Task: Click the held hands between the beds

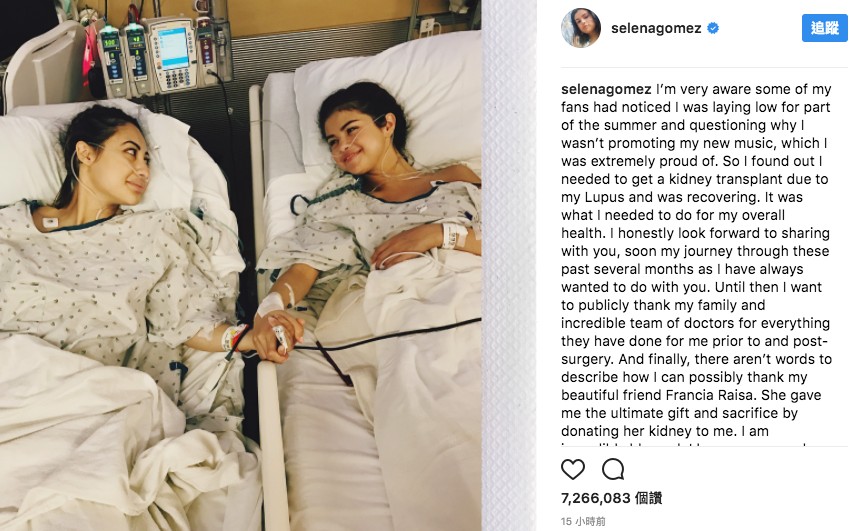Action: coord(277,336)
